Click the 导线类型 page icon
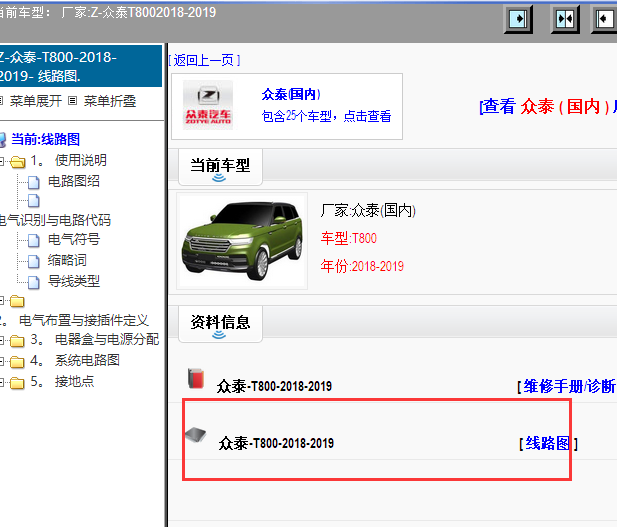This screenshot has height=527, width=617. coord(34,282)
